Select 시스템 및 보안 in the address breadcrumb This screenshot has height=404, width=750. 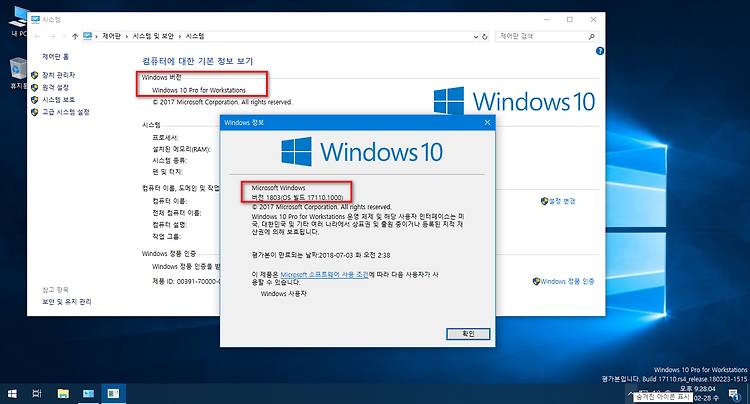(153, 36)
